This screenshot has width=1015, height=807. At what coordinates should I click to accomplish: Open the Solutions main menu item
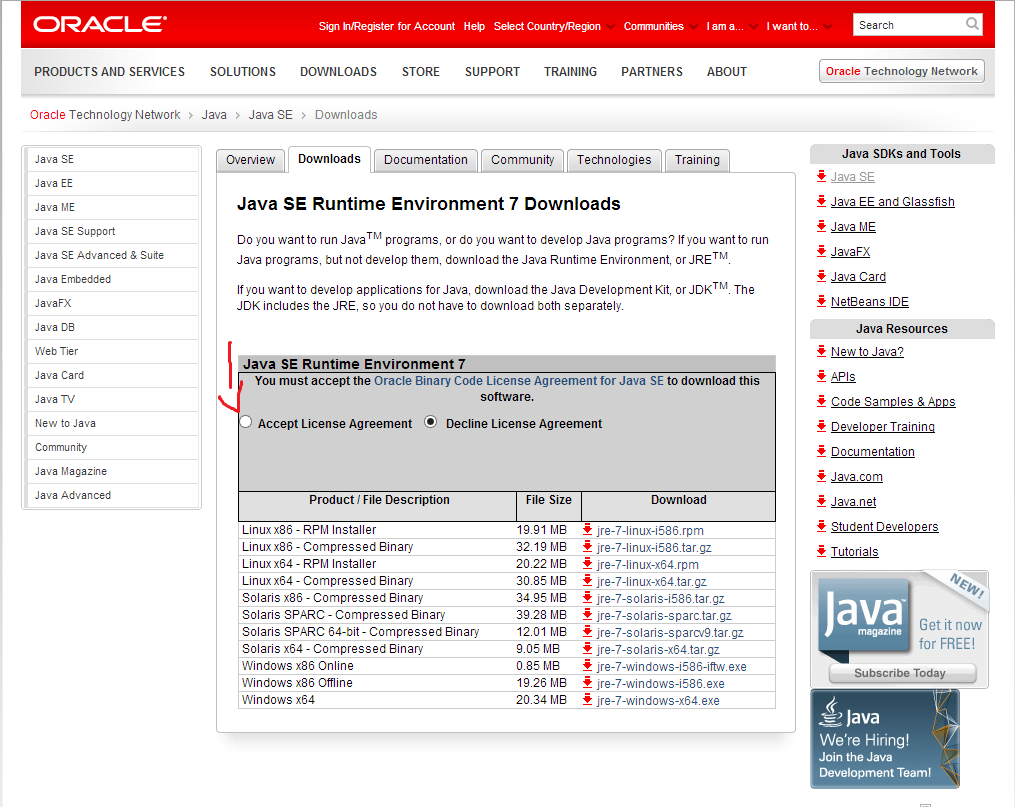click(x=243, y=72)
